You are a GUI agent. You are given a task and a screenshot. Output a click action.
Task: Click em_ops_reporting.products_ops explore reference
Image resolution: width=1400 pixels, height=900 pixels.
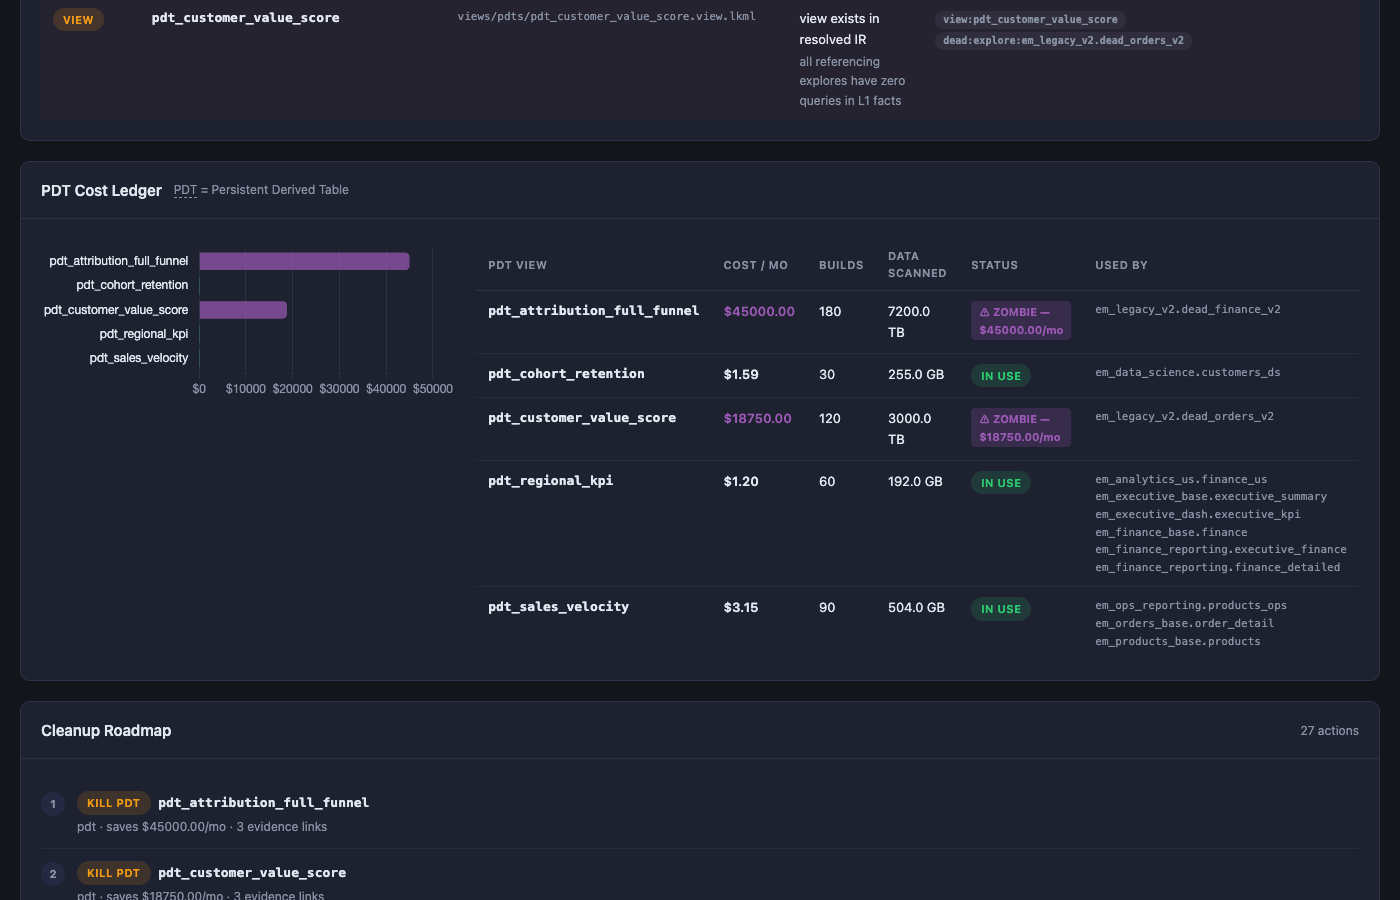point(1191,606)
